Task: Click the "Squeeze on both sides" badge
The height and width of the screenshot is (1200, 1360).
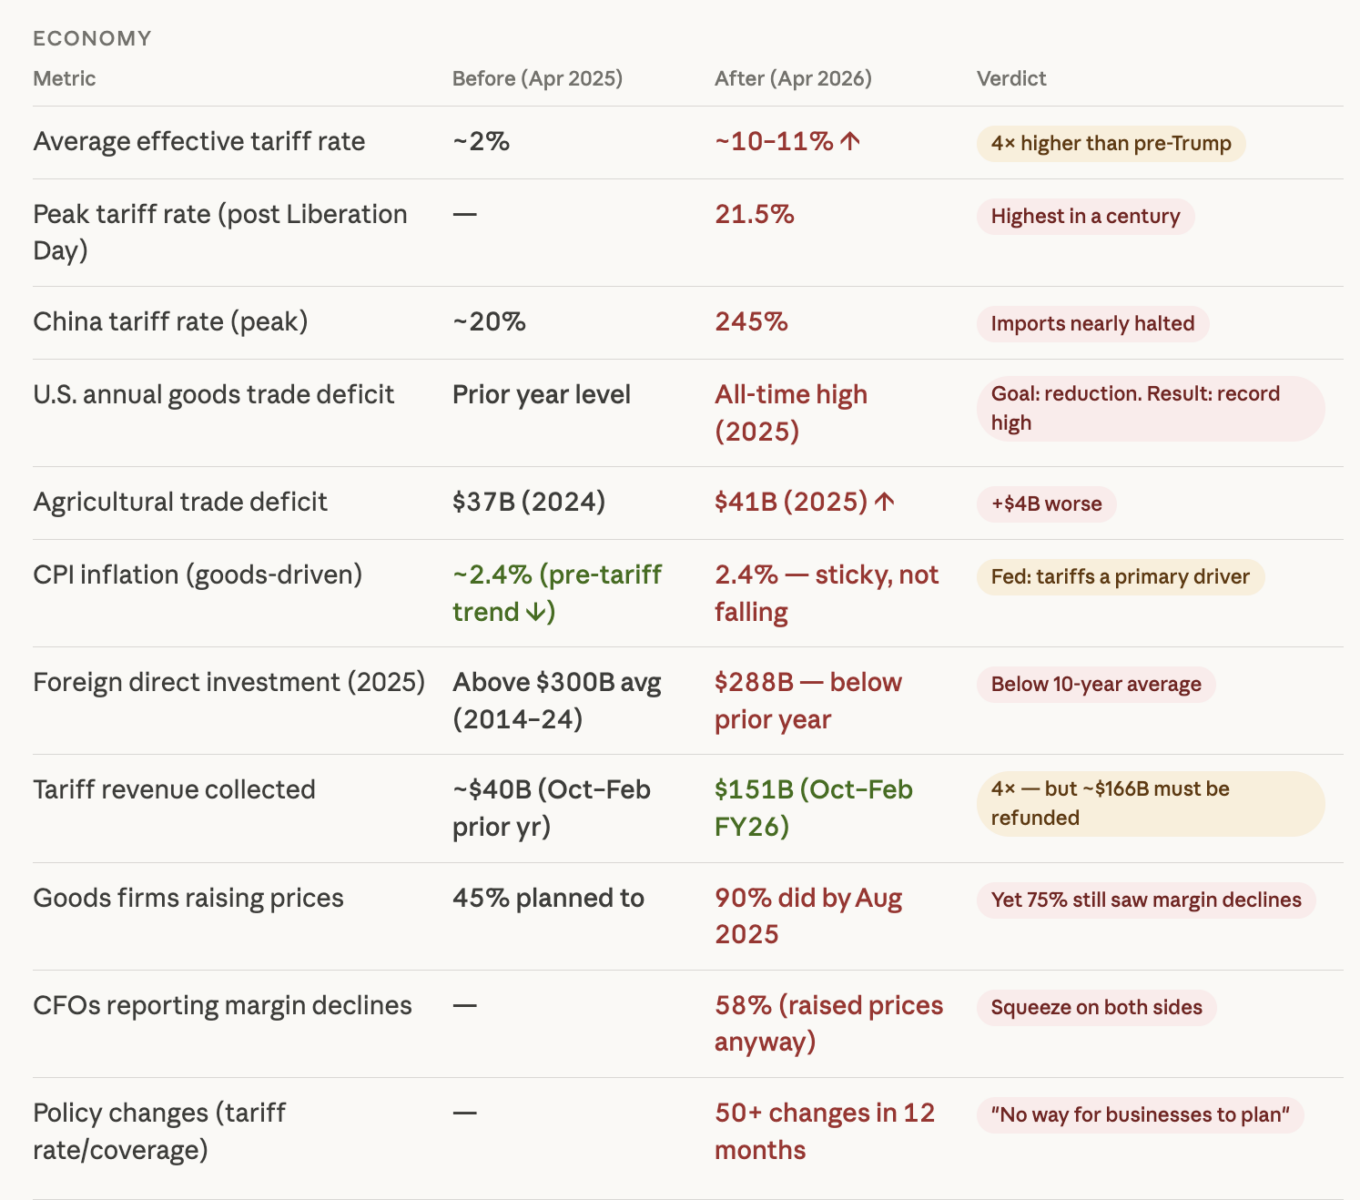Action: pos(1096,1008)
